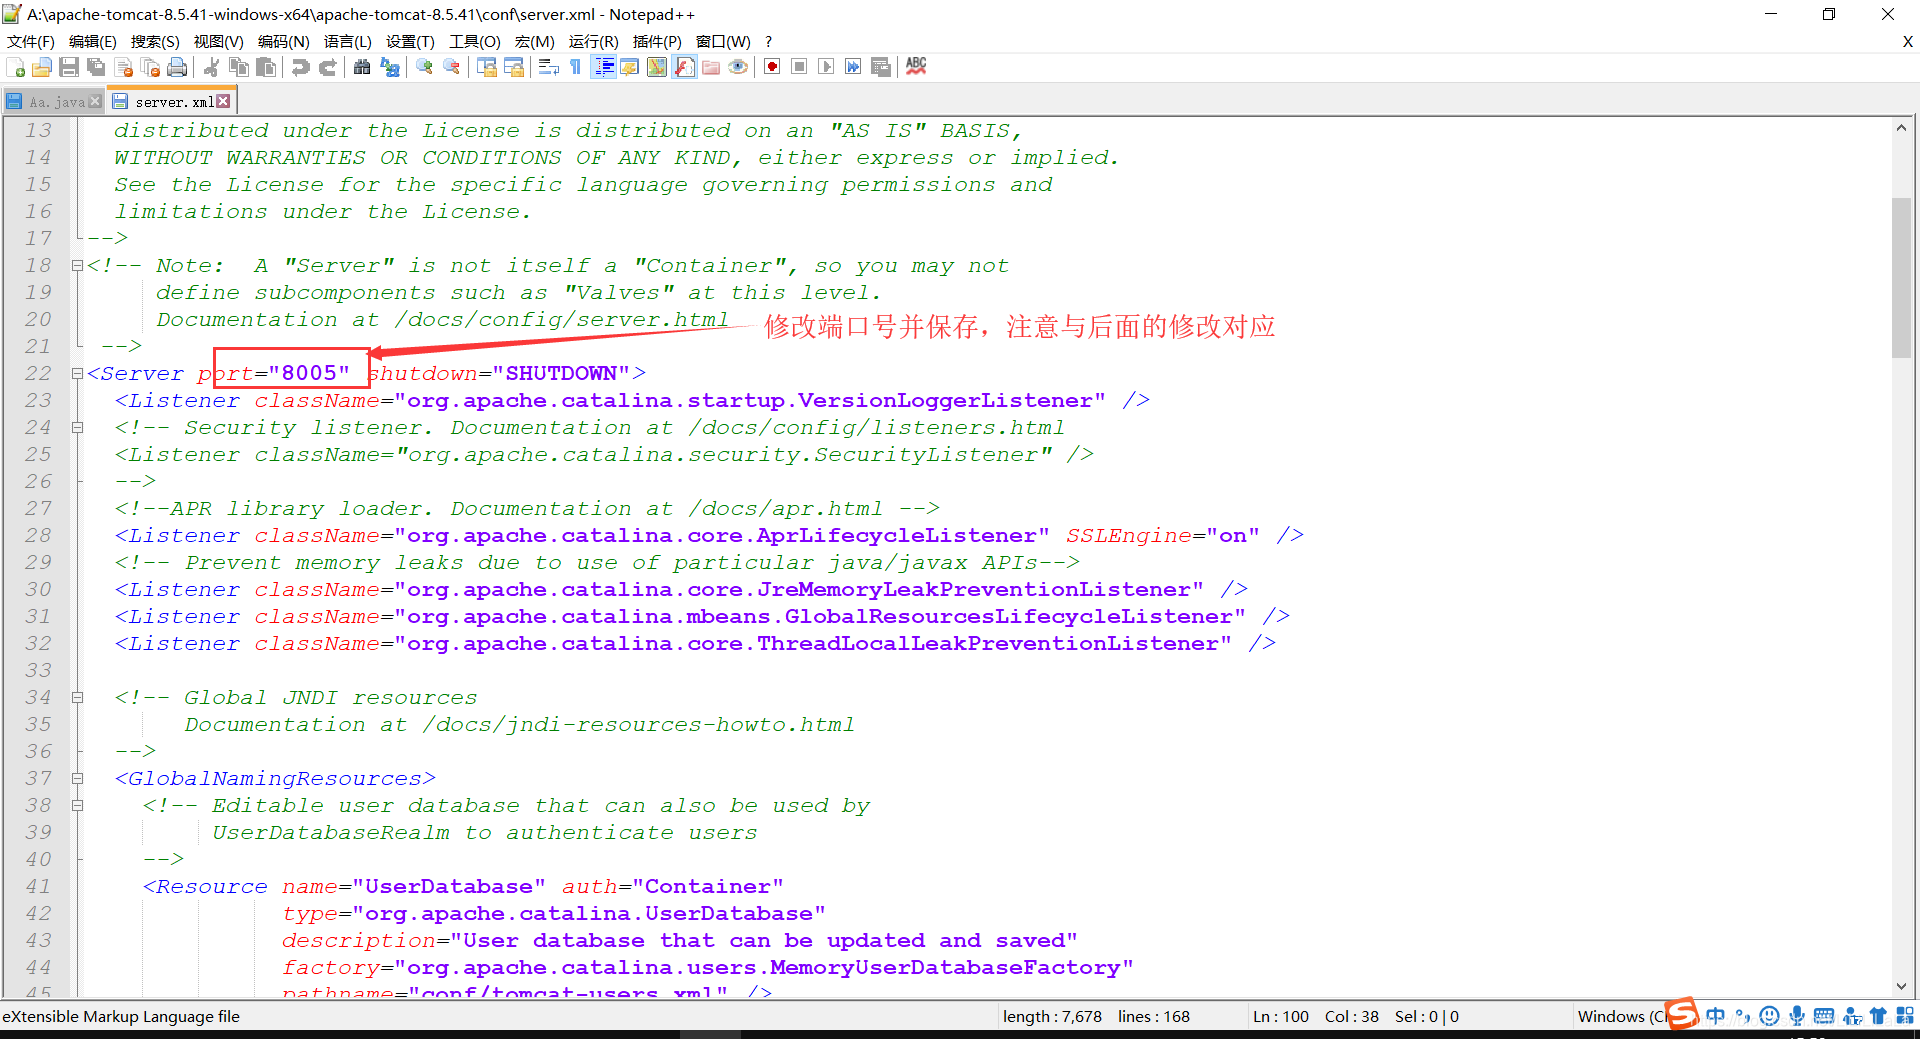The height and width of the screenshot is (1039, 1920).
Task: Toggle the Document Map panel
Action: (657, 67)
